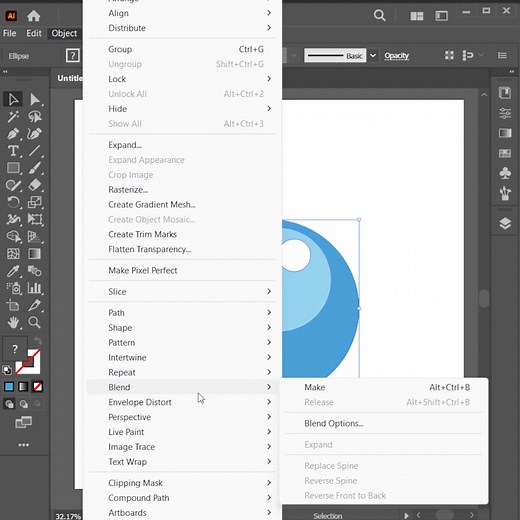Open the Layers panel icon

(505, 223)
